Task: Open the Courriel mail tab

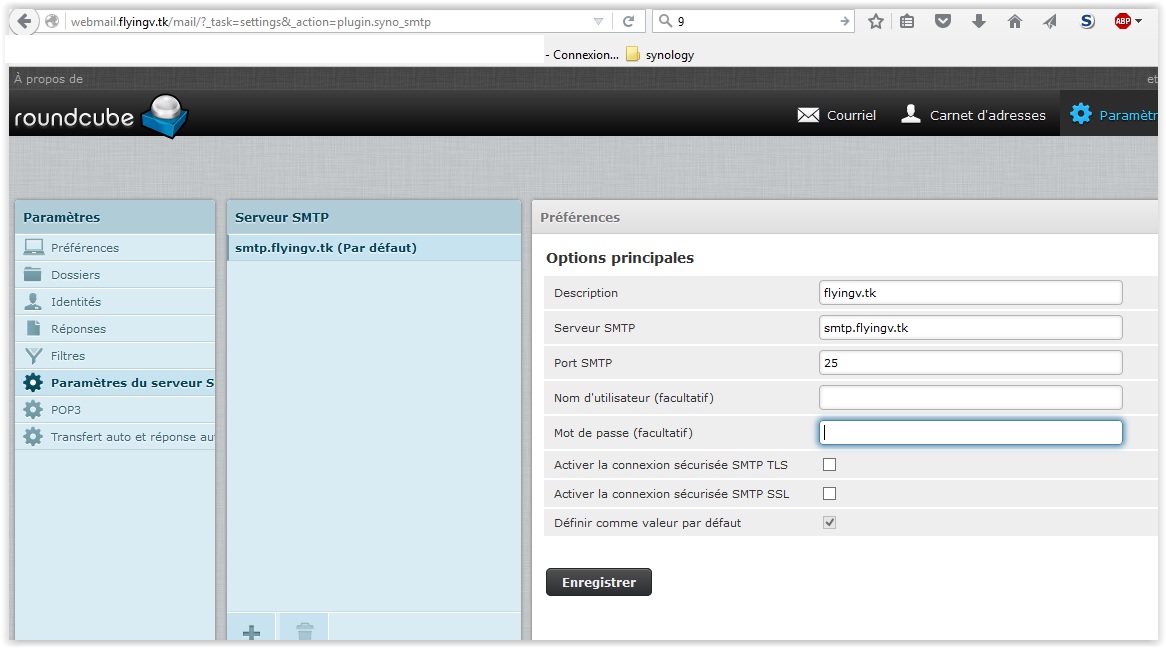Action: click(837, 115)
